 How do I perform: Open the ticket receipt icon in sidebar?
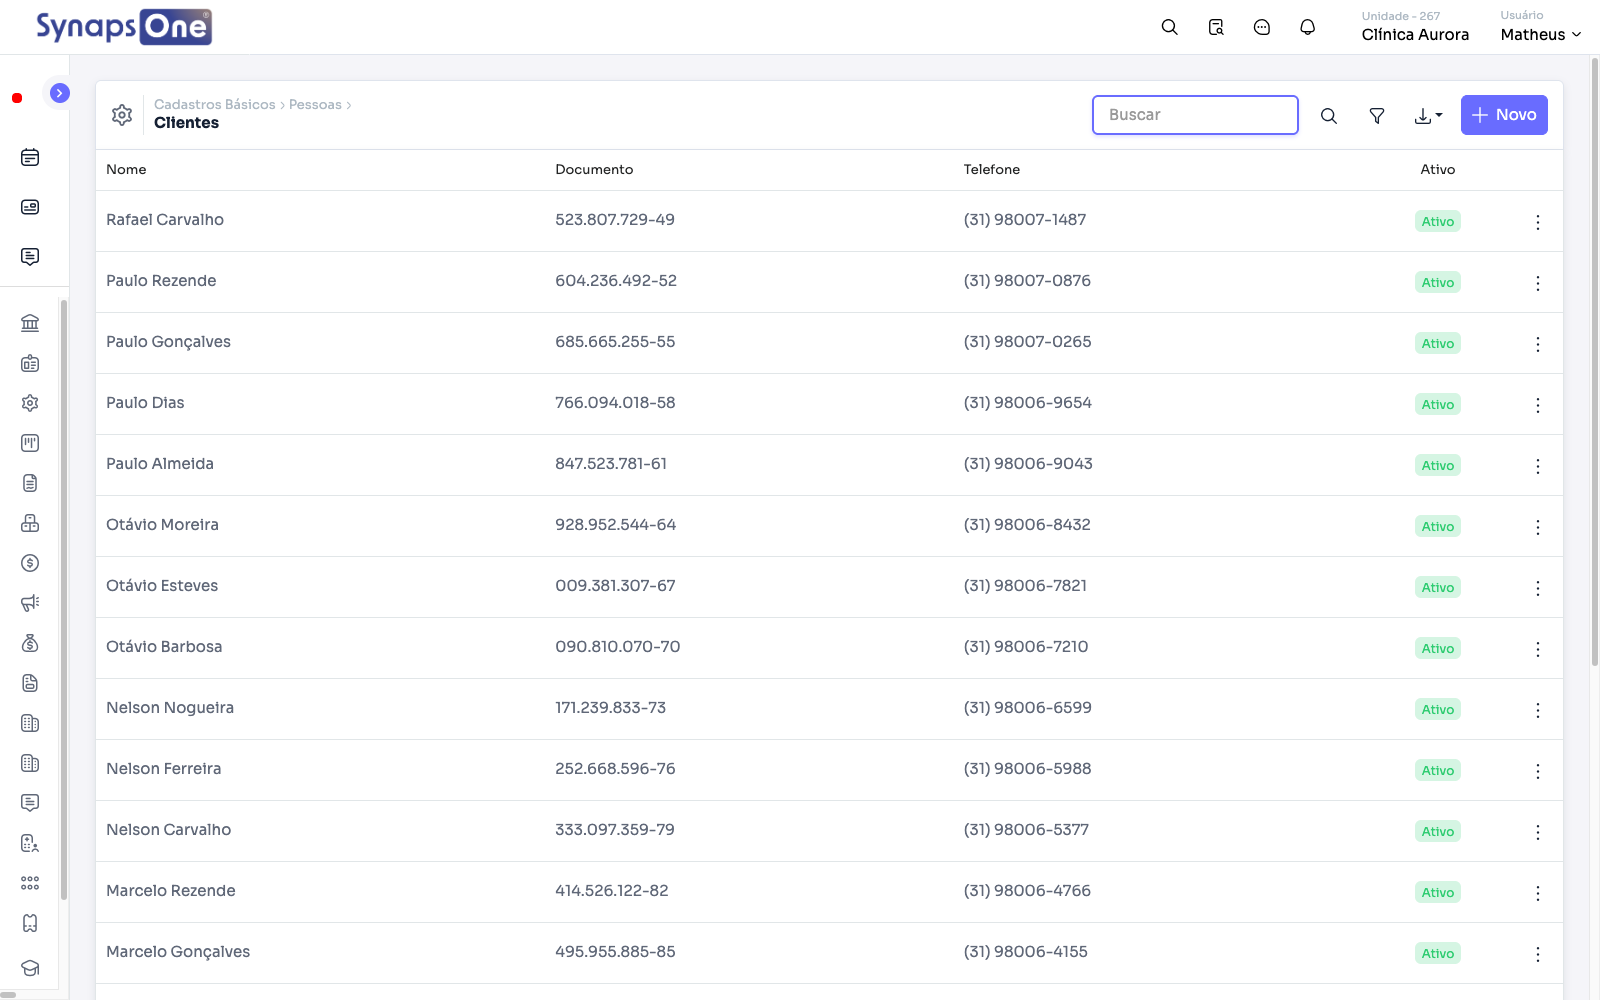pyautogui.click(x=30, y=923)
